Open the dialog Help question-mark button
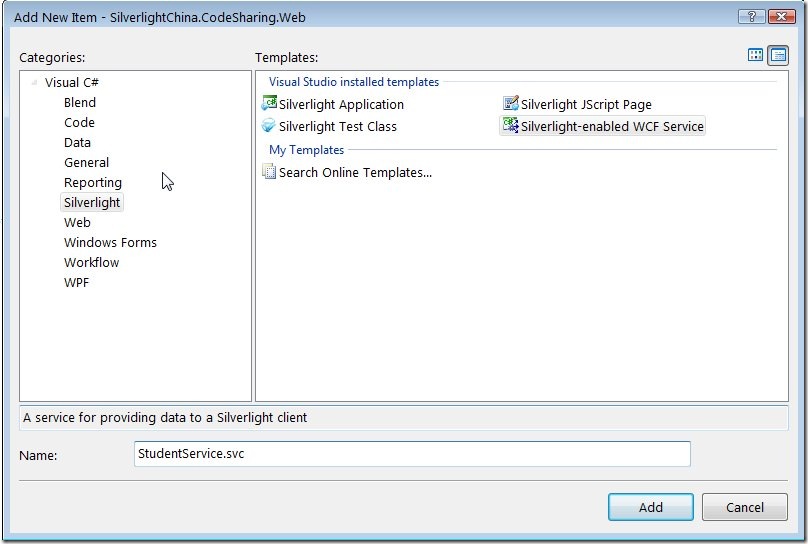This screenshot has height=544, width=808. [x=751, y=16]
